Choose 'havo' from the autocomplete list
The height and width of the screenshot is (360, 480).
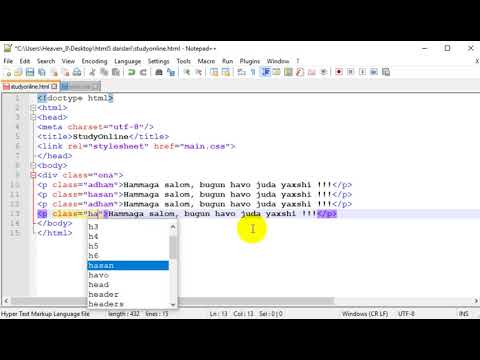[x=128, y=275]
